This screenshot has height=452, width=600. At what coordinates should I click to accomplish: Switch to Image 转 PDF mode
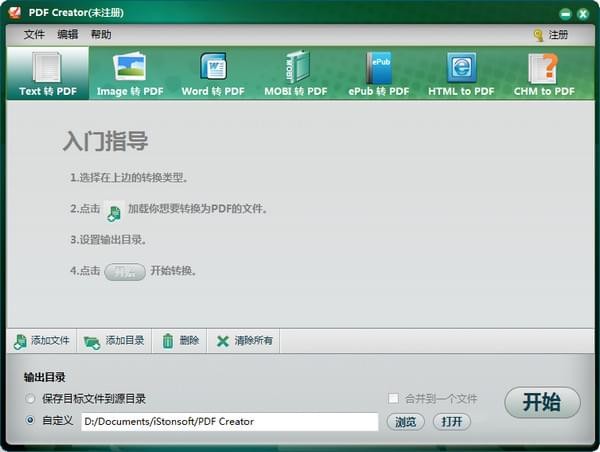[x=130, y=73]
